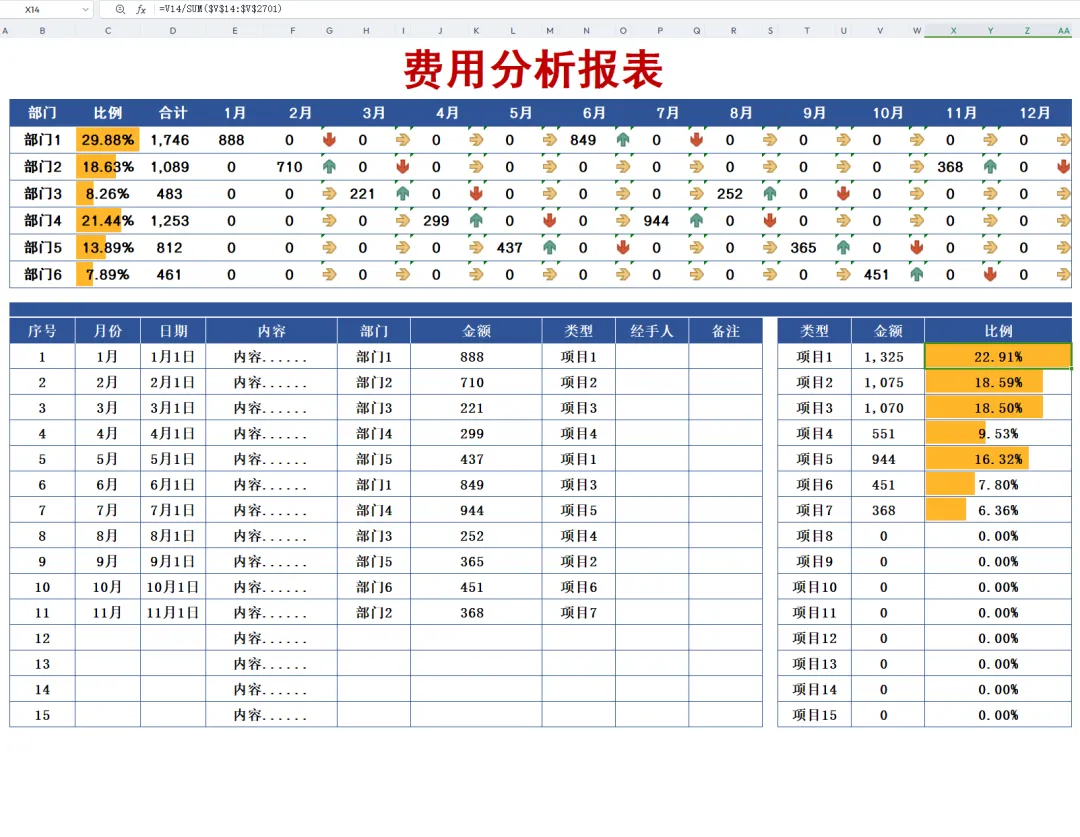Image resolution: width=1080 pixels, height=837 pixels.
Task: Click green up arrow in 部门2 row, column Y
Action: (x=990, y=167)
